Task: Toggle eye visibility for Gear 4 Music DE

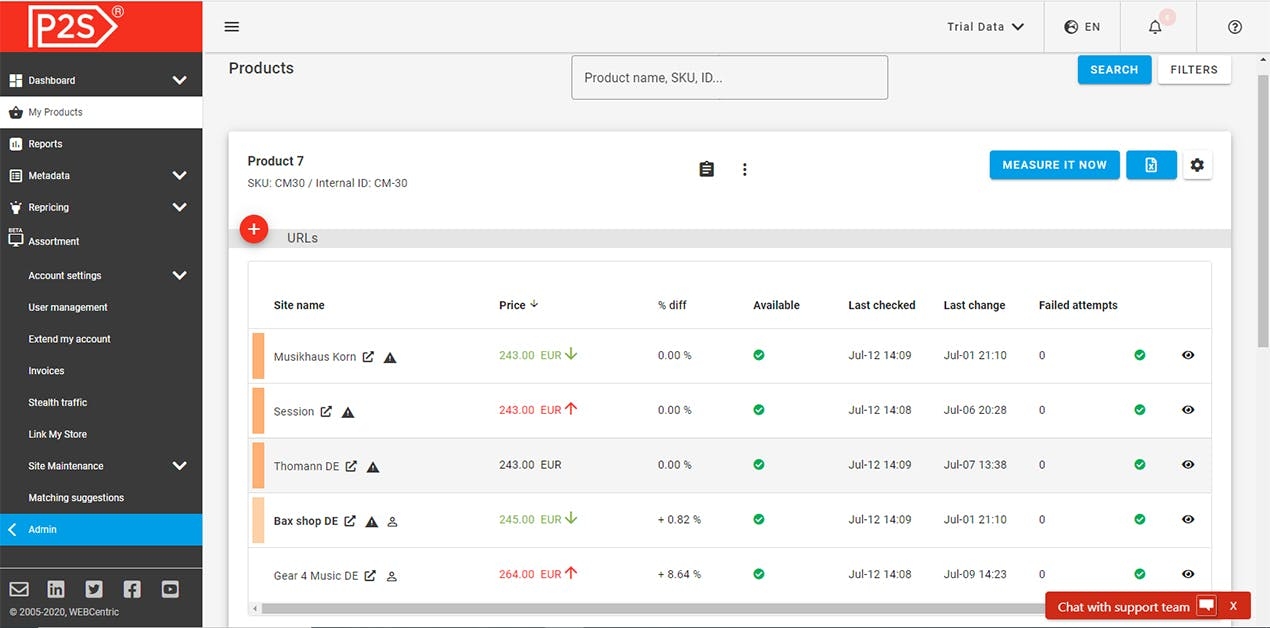Action: click(1188, 574)
